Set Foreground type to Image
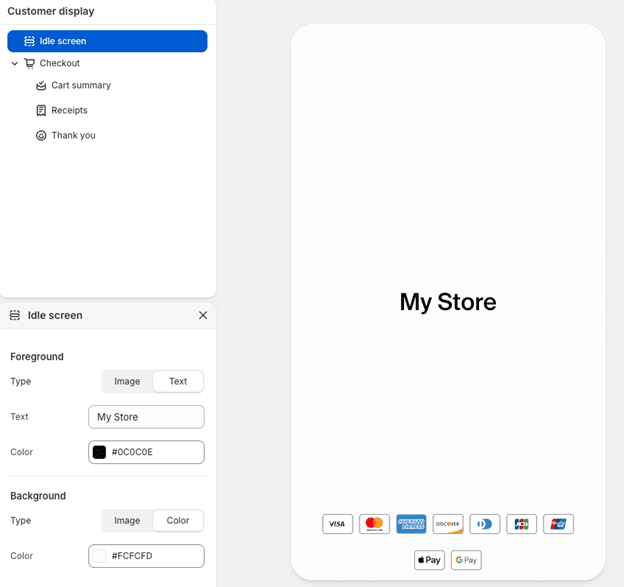 [x=127, y=381]
